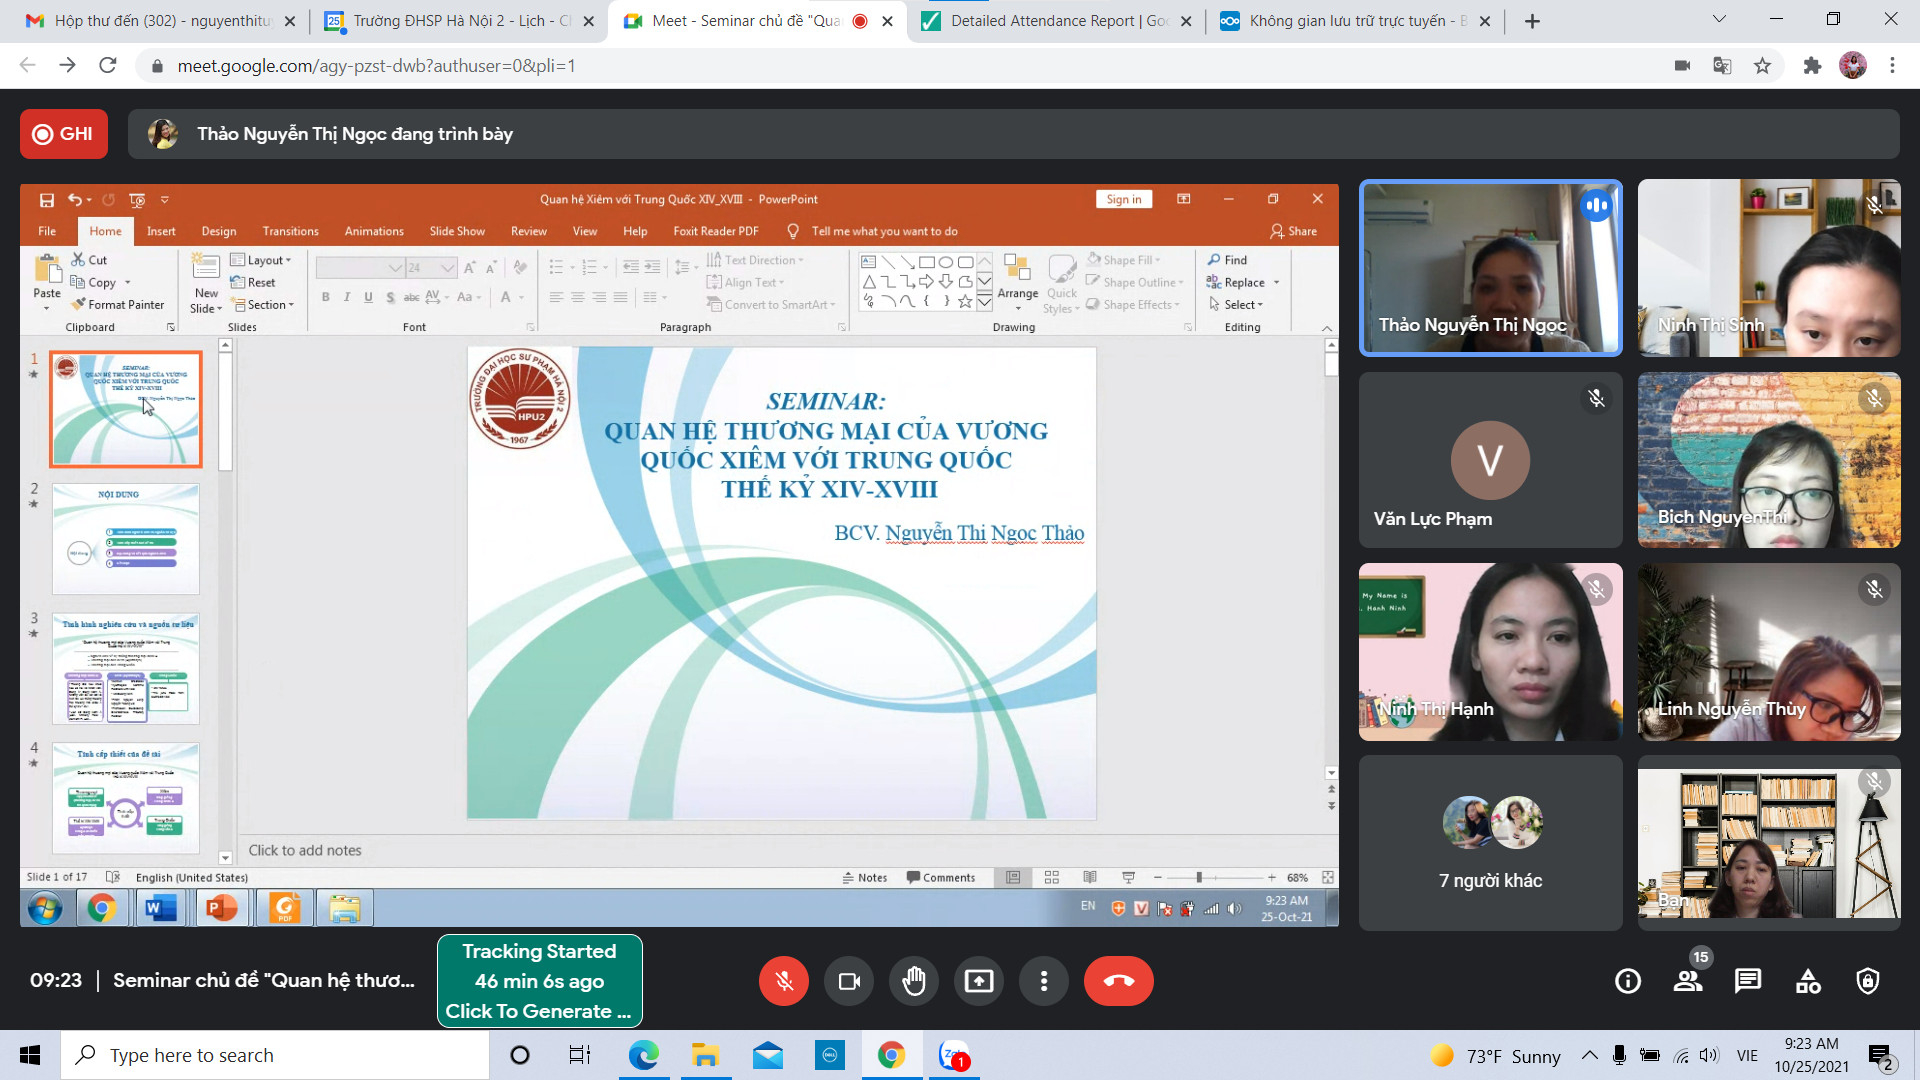Open Chrome extensions puzzle icon
Viewport: 1920px width, 1080px height.
(1812, 66)
